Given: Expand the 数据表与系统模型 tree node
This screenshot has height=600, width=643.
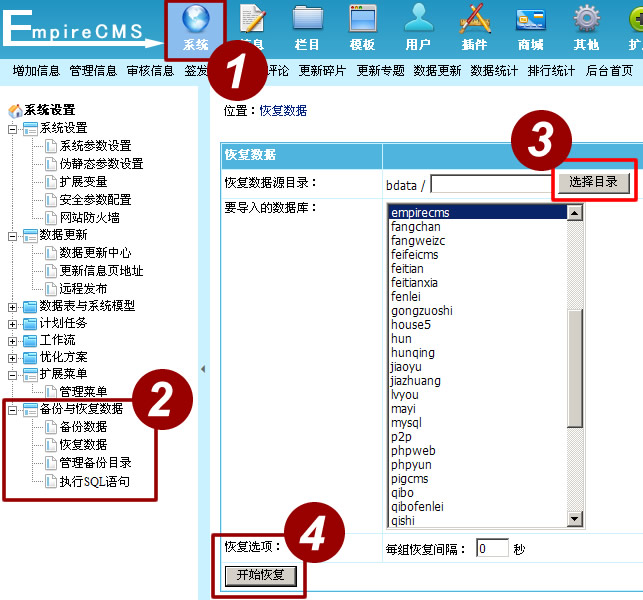Looking at the screenshot, I should point(13,307).
